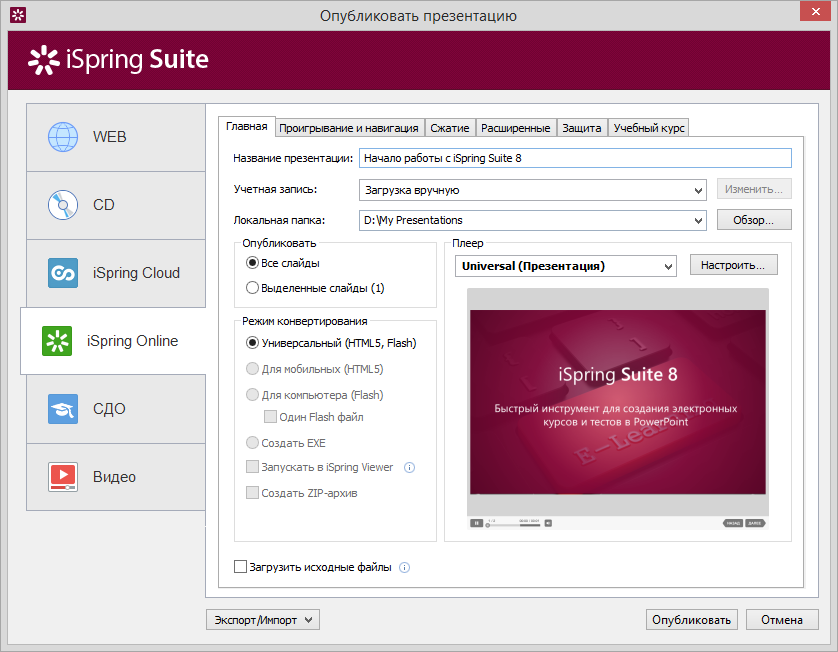Select the Видео play icon

63,477
